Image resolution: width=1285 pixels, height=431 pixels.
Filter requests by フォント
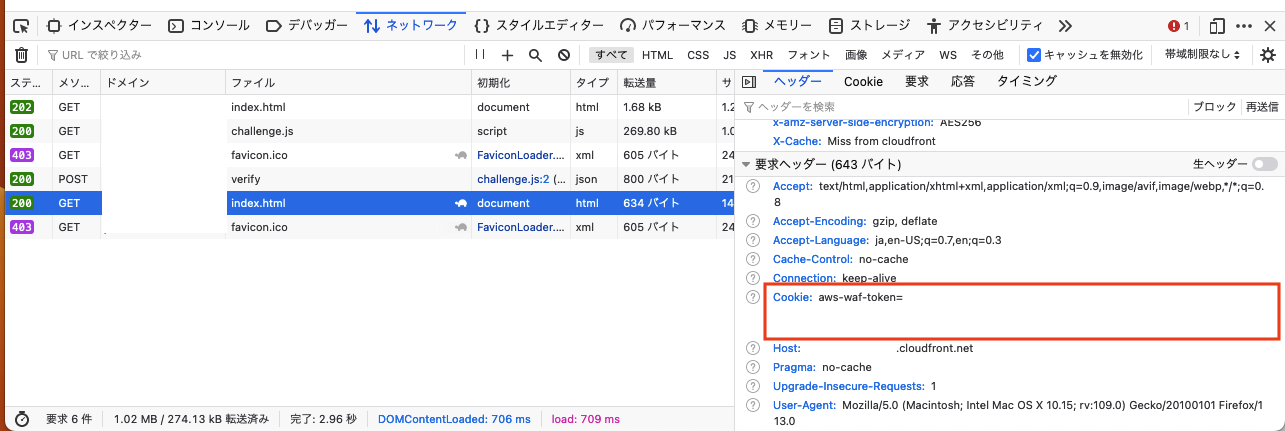coord(809,55)
